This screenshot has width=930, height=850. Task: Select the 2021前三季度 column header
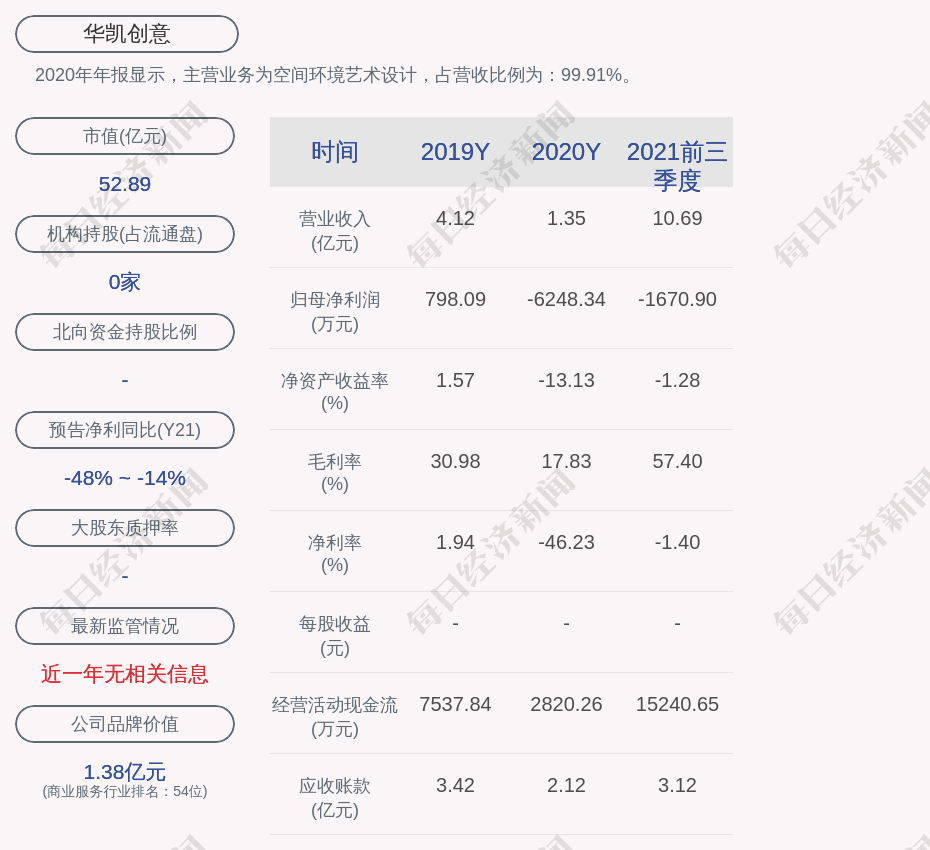(677, 165)
